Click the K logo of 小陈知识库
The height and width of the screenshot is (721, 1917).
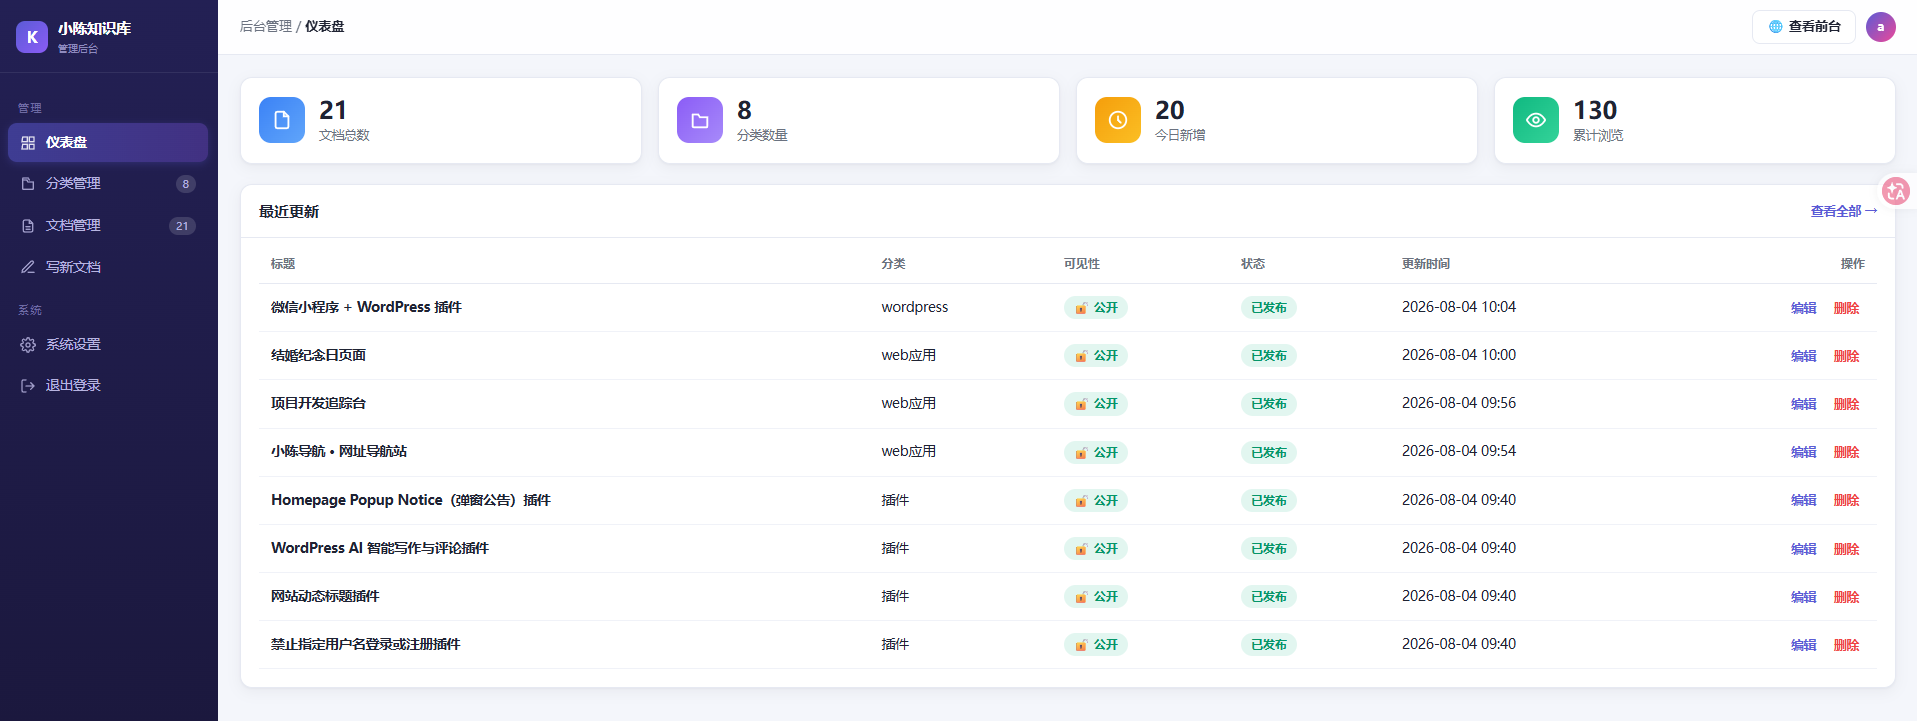click(x=32, y=37)
